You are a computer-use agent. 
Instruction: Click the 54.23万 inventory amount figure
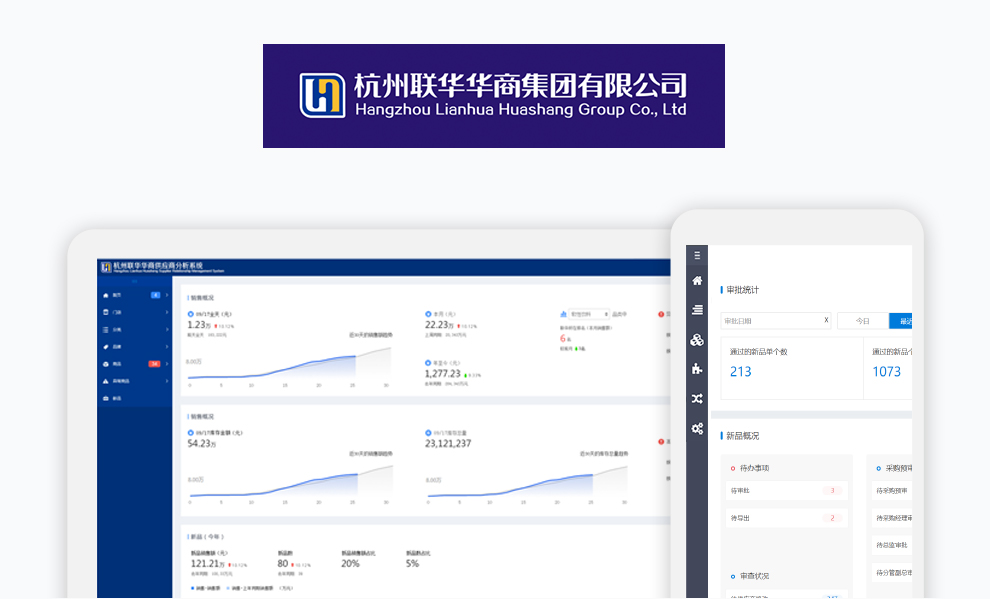201,444
